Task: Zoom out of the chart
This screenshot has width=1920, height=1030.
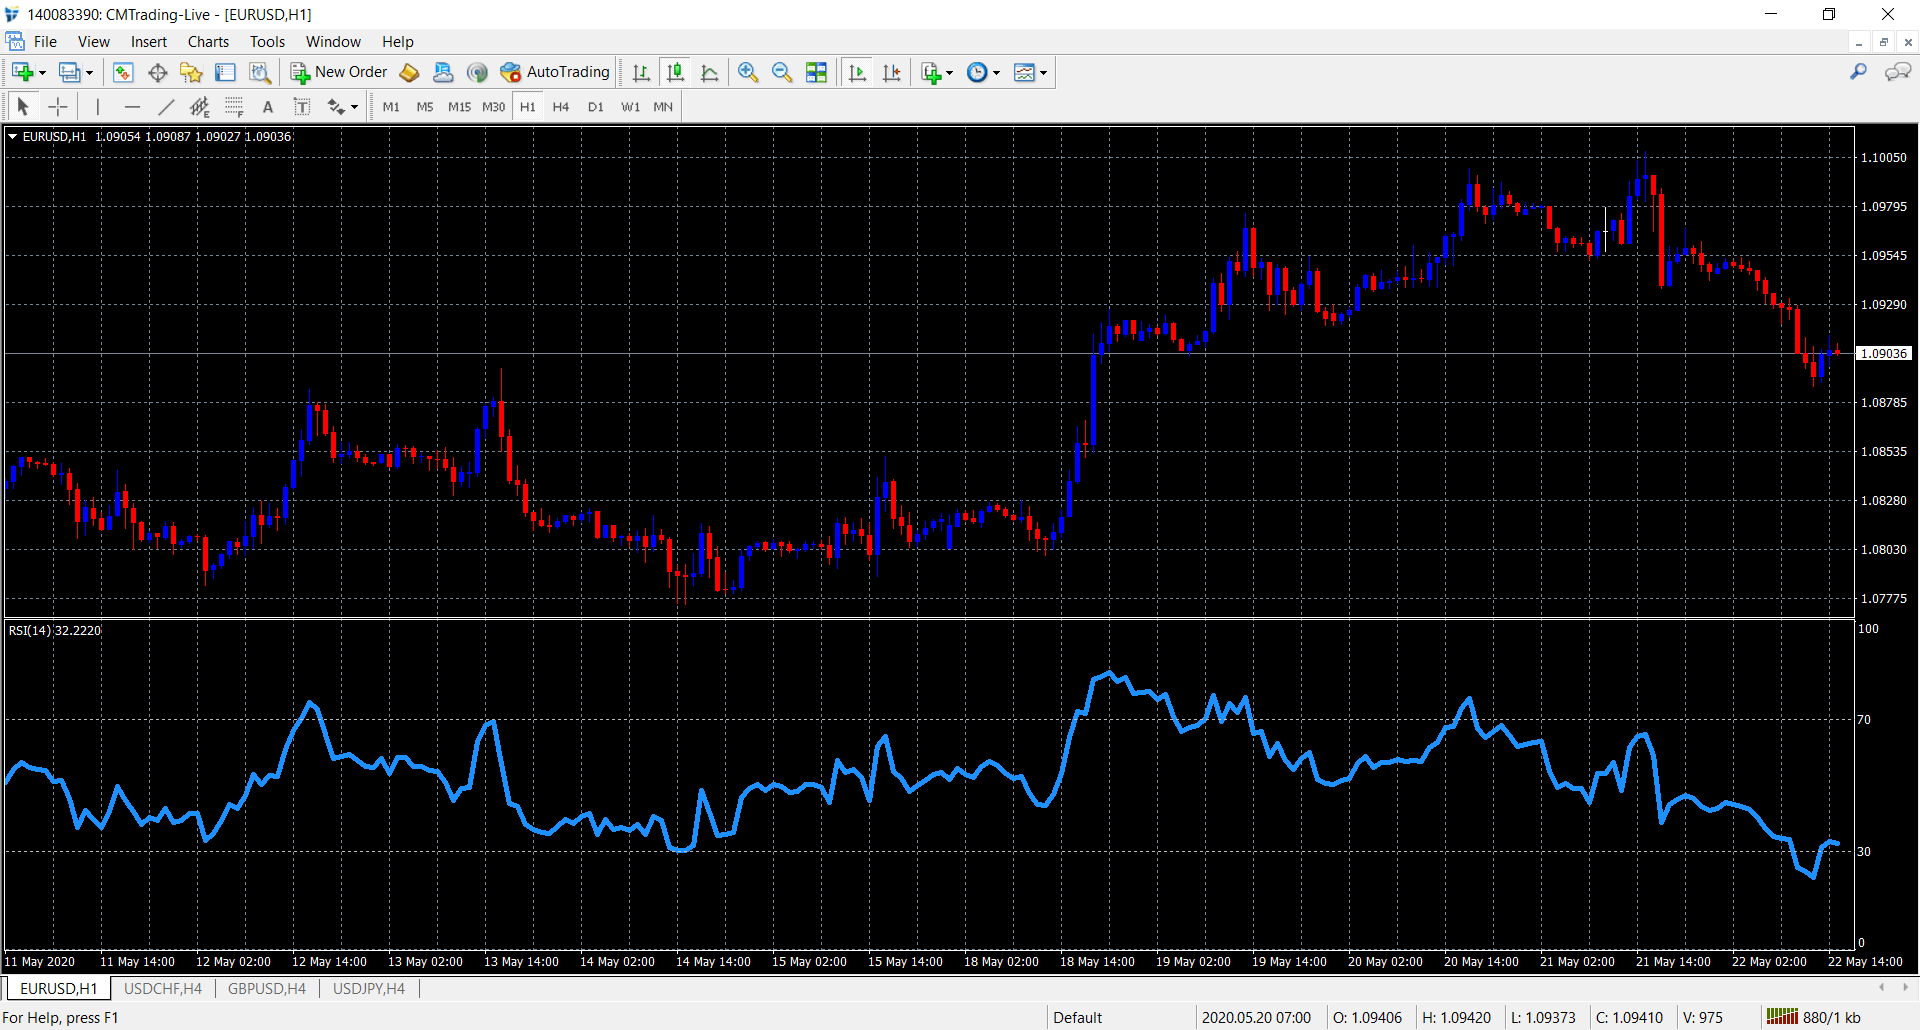Action: pyautogui.click(x=782, y=72)
